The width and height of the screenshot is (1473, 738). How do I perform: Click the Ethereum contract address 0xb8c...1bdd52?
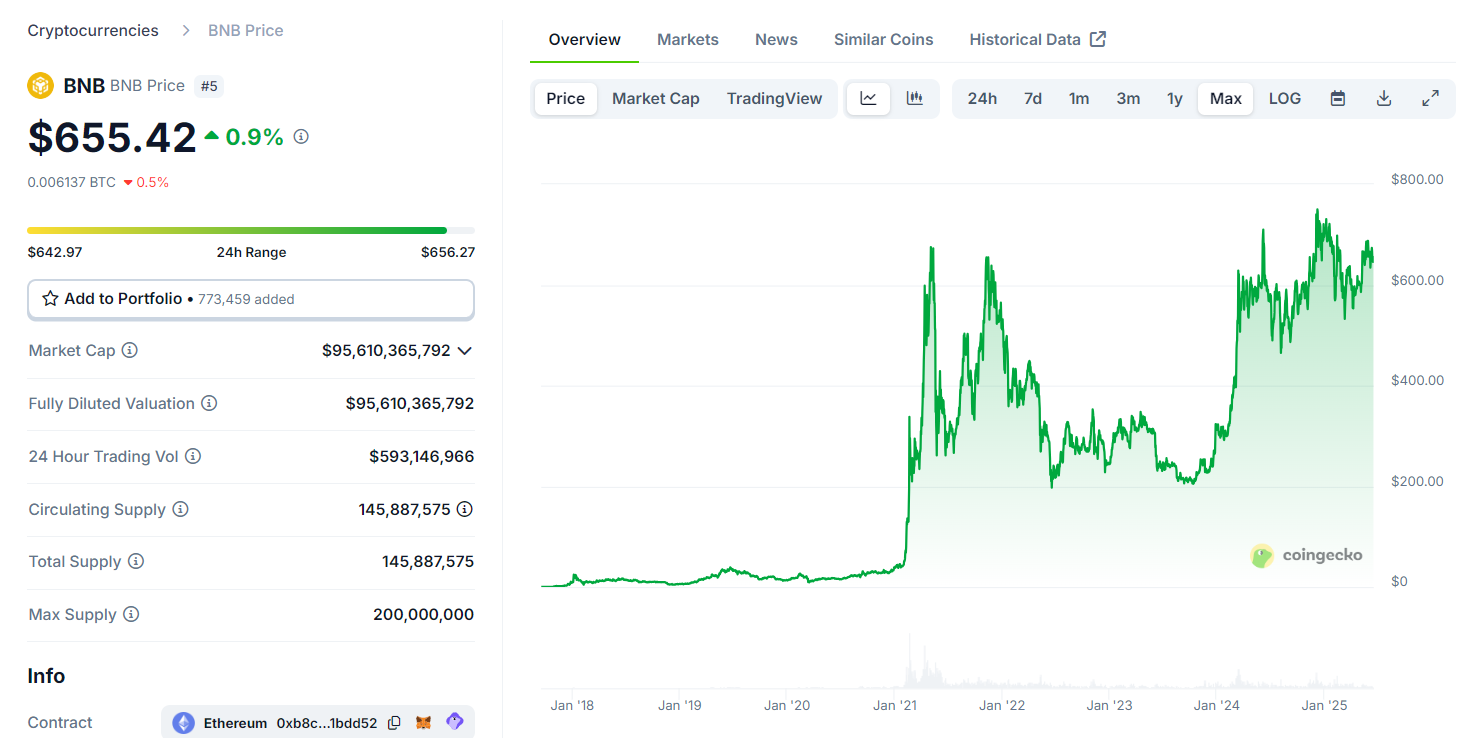point(327,723)
